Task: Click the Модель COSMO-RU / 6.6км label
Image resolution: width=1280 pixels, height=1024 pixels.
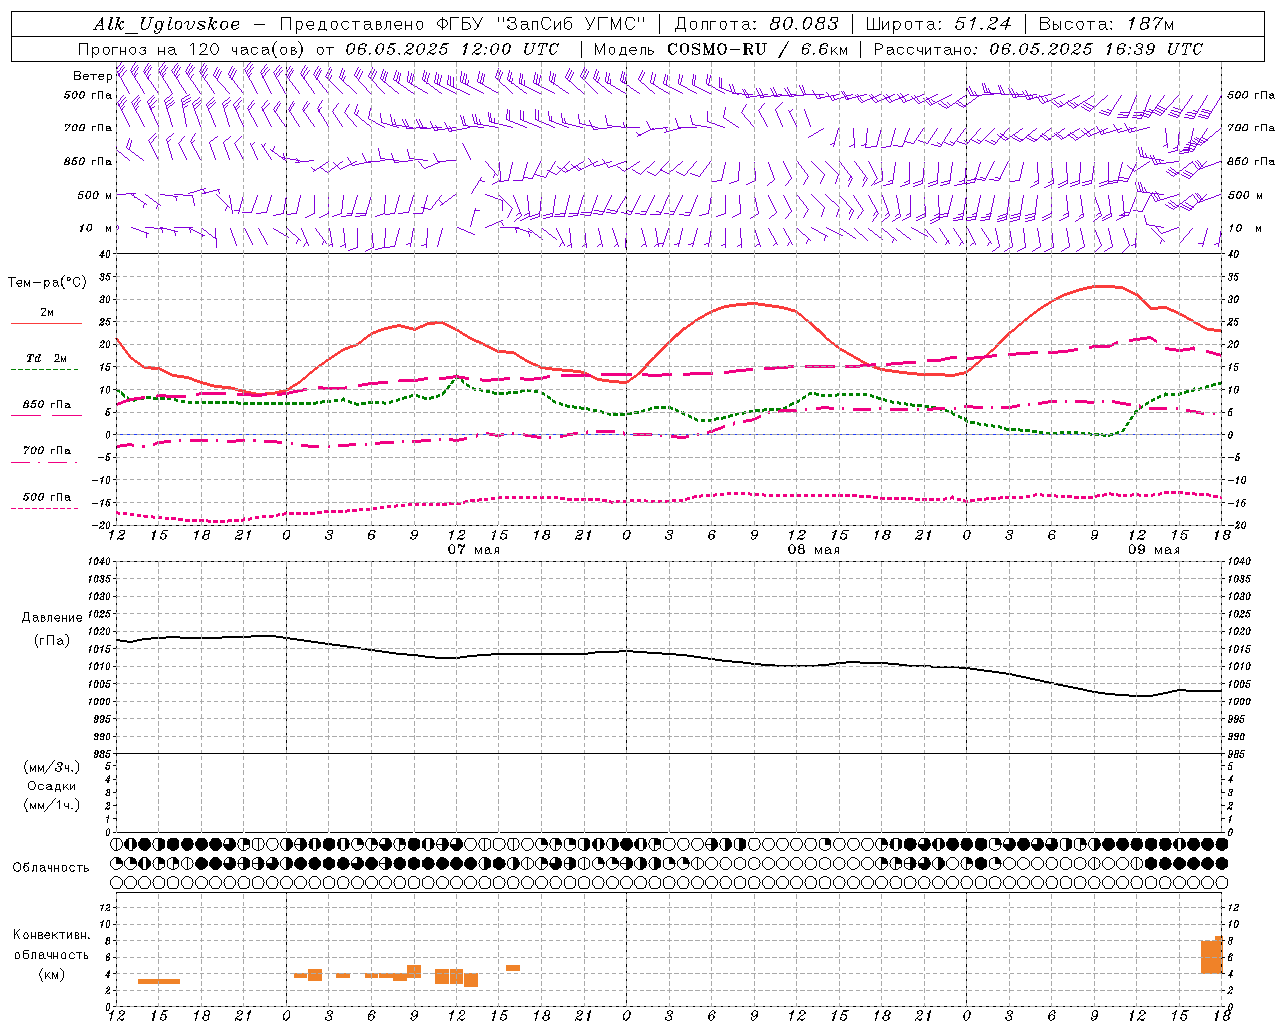Action: [720, 49]
